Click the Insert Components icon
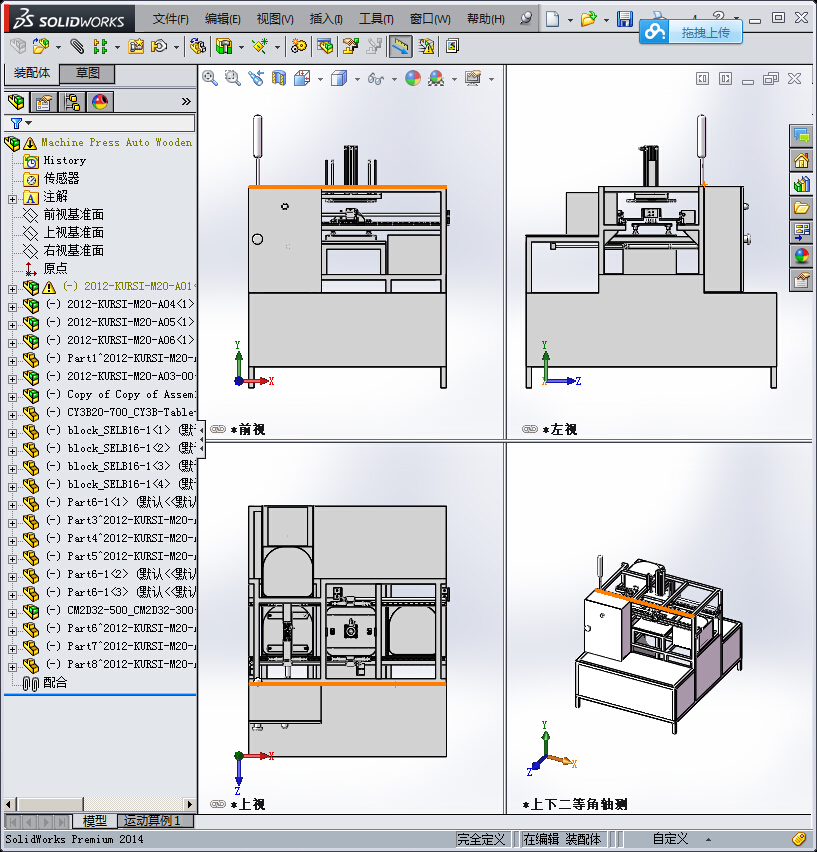 pos(40,47)
